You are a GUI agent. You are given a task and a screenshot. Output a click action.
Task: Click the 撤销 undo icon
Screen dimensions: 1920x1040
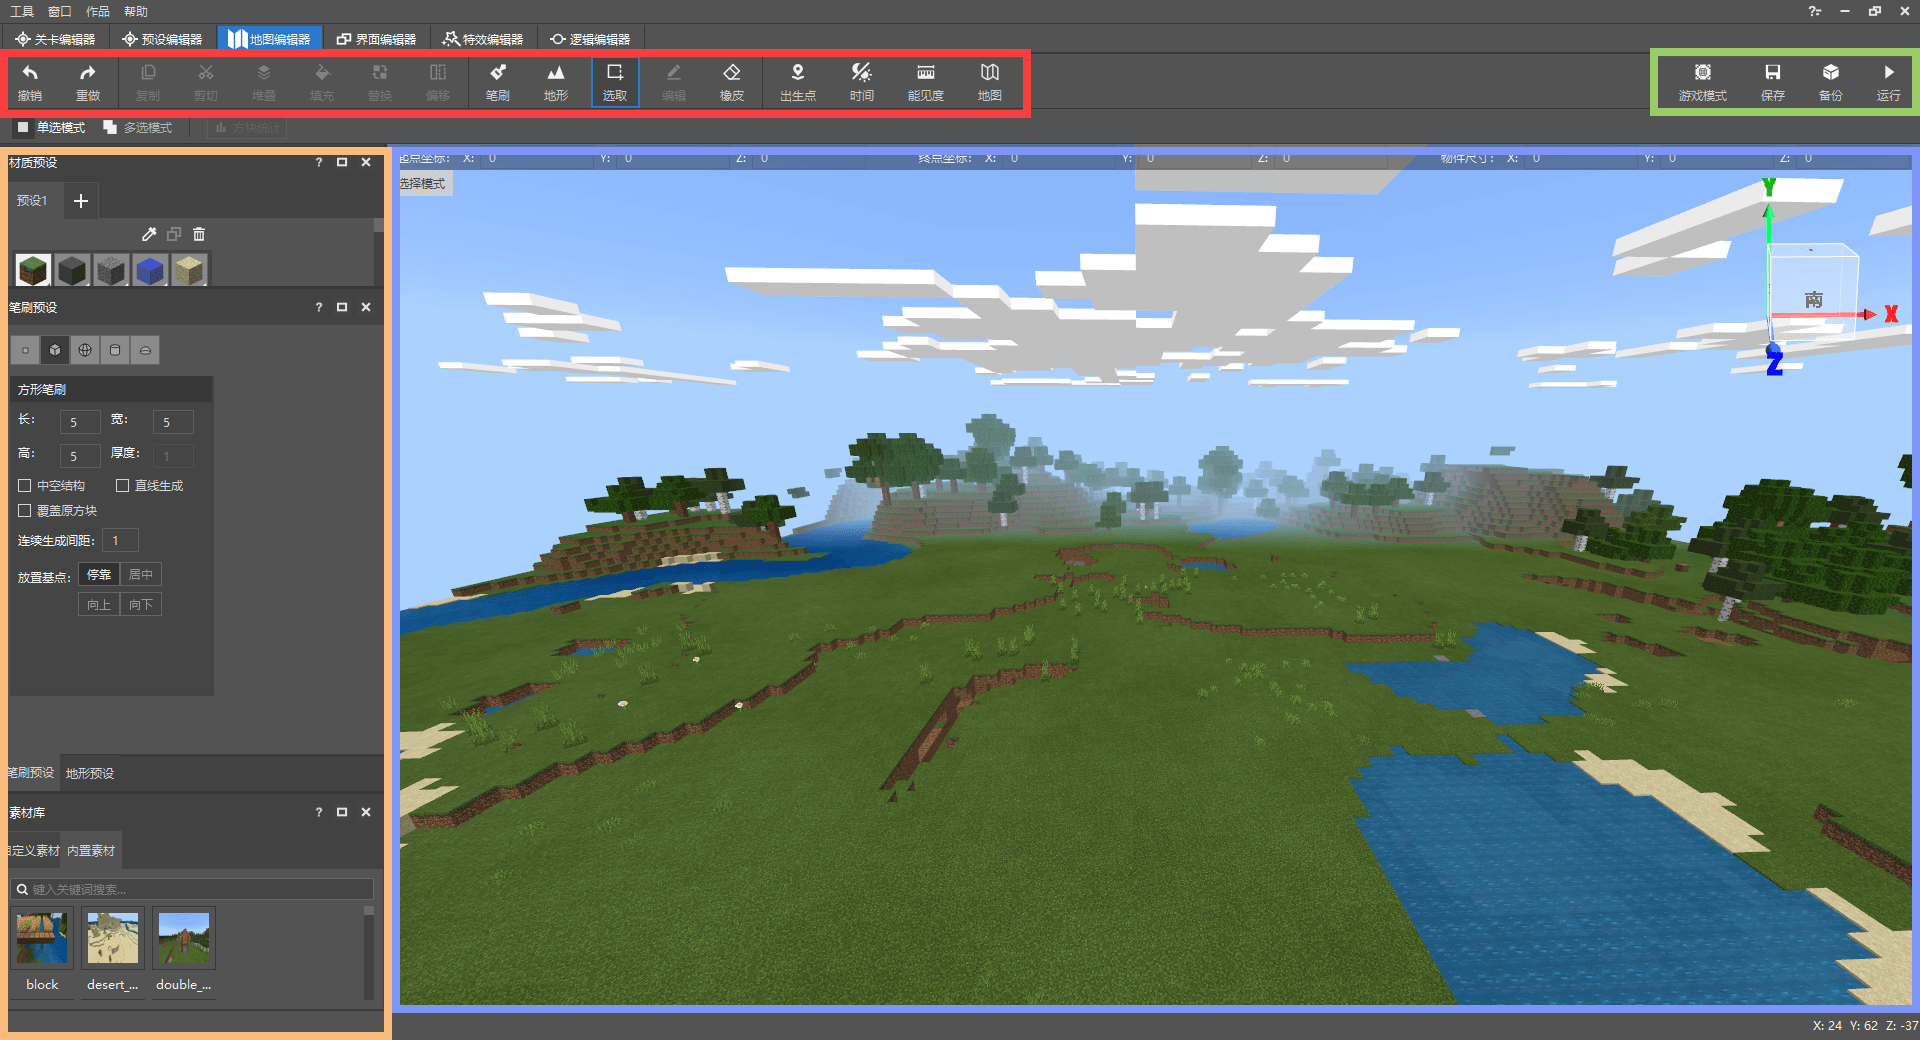tap(30, 73)
